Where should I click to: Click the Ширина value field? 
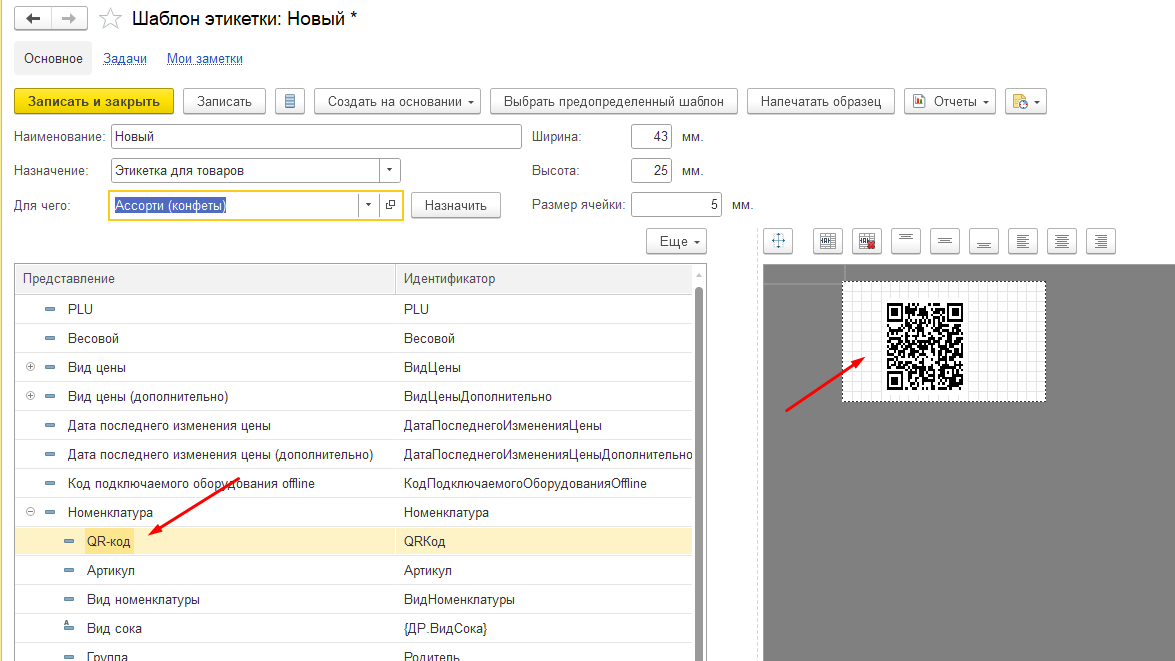coord(651,136)
